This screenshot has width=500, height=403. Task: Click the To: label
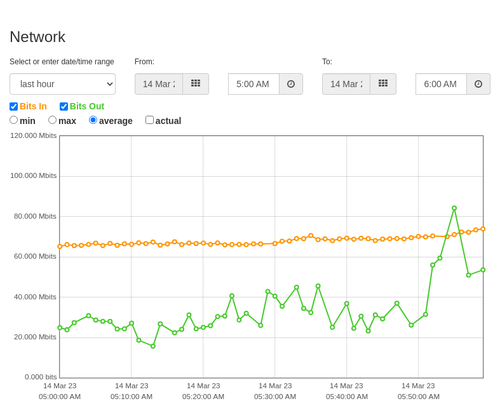coord(327,62)
